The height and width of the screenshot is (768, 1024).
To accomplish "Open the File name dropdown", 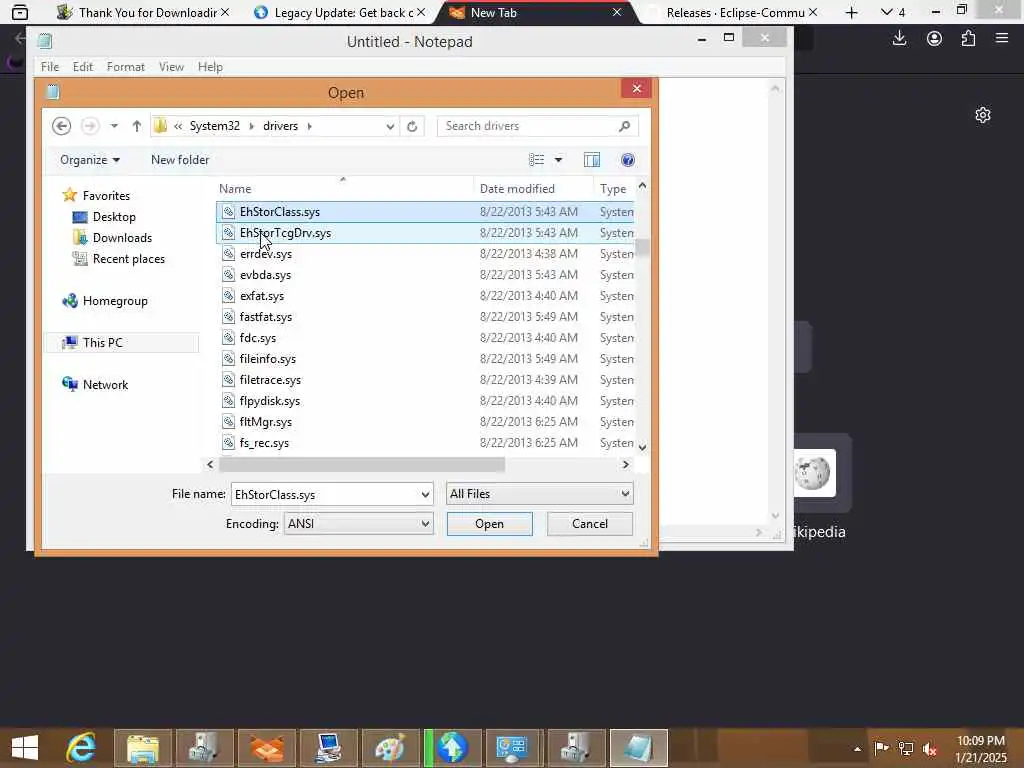I will [x=425, y=494].
